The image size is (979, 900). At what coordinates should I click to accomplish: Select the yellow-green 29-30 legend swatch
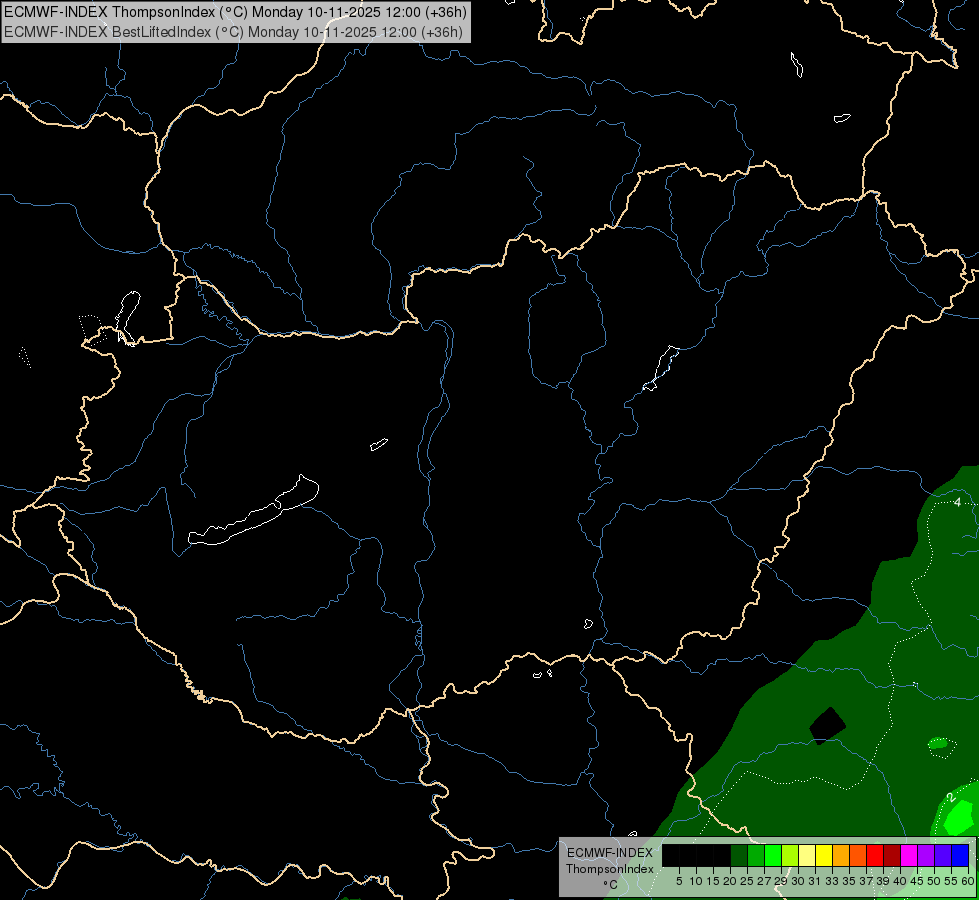(790, 855)
